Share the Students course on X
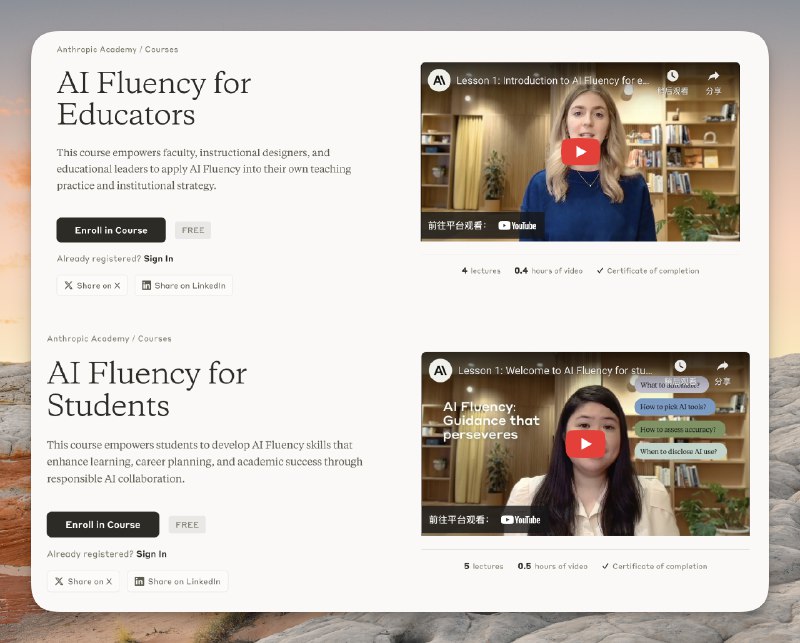 click(x=83, y=581)
